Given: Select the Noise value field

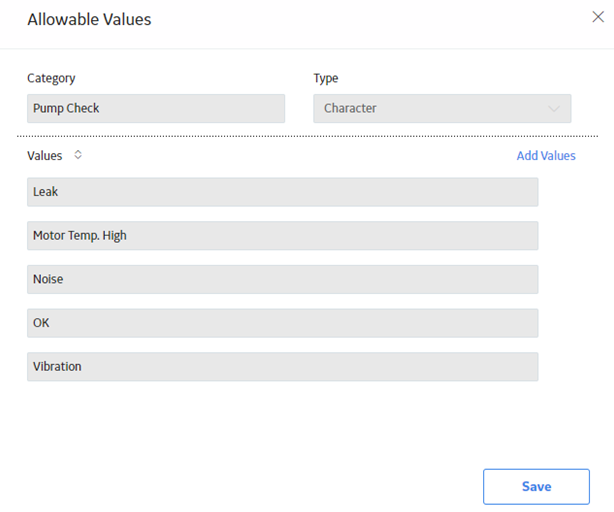Looking at the screenshot, I should click(x=283, y=279).
